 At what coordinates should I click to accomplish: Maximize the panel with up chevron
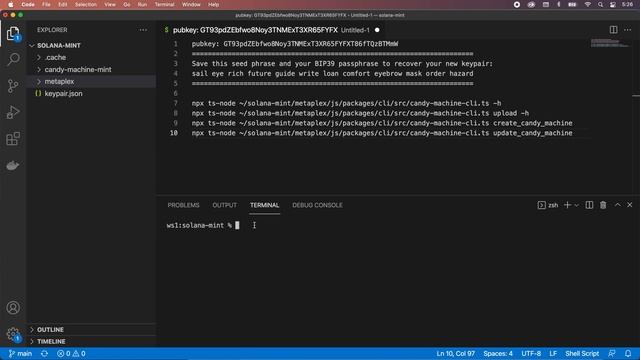618,205
